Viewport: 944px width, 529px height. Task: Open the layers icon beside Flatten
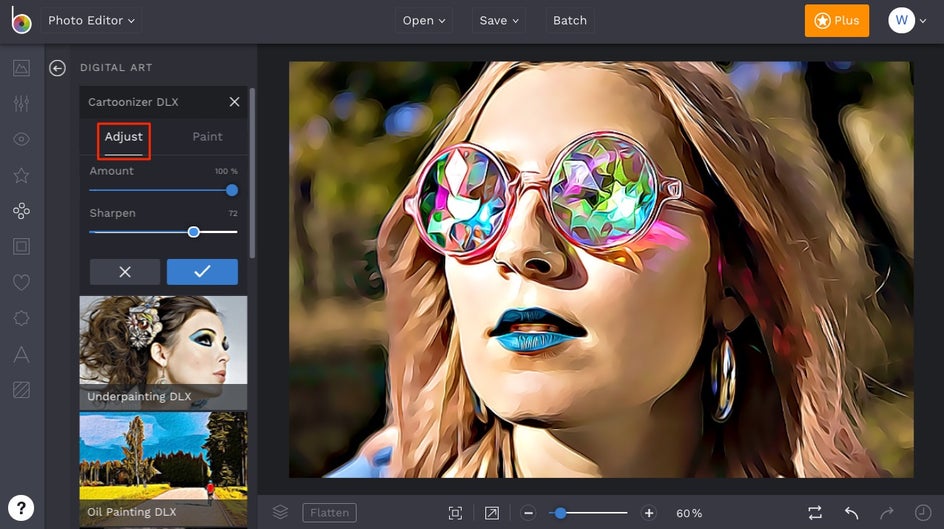coord(281,512)
